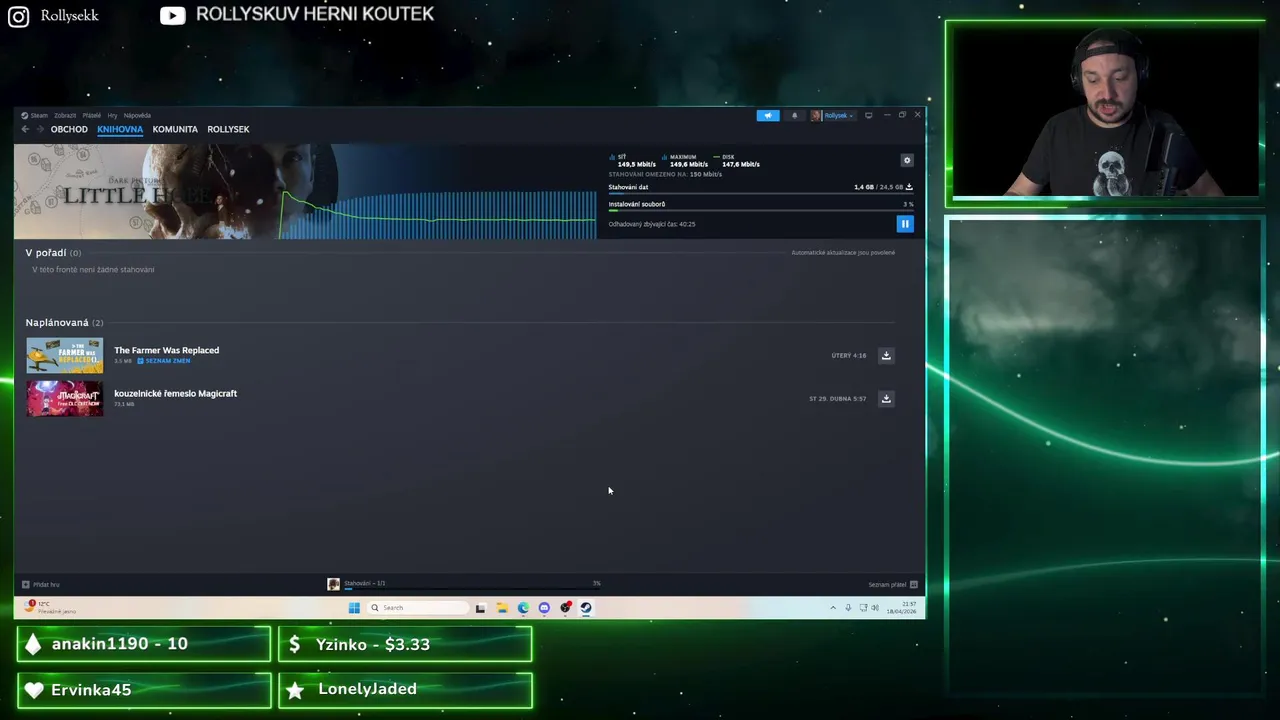This screenshot has width=1280, height=720.
Task: Click the V pořadí section heading
Action: (x=53, y=253)
